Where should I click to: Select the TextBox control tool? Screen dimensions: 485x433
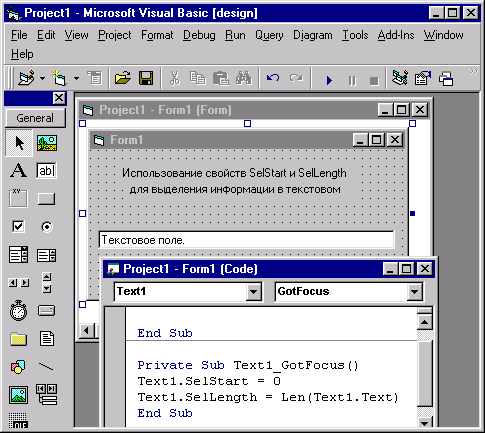click(x=47, y=170)
